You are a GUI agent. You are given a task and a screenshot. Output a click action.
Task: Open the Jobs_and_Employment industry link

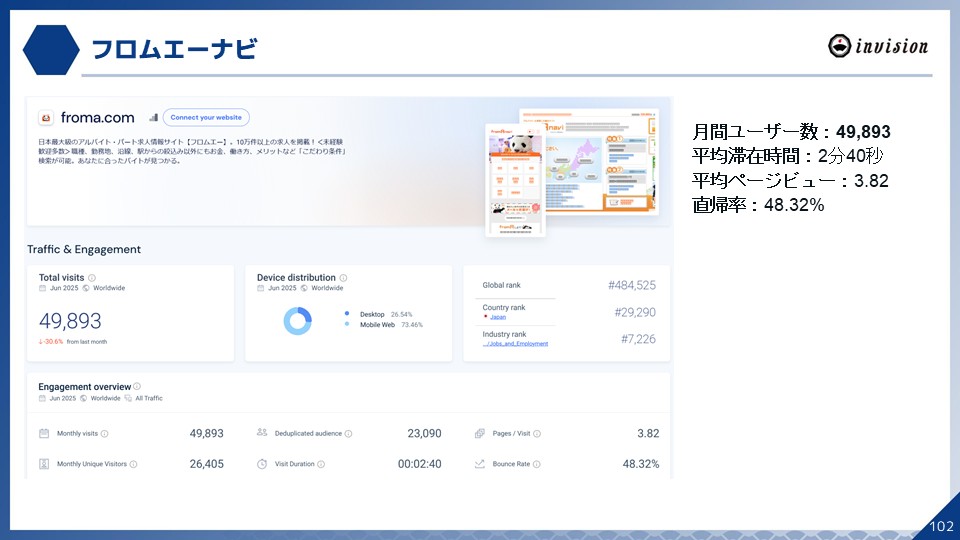pyautogui.click(x=516, y=343)
